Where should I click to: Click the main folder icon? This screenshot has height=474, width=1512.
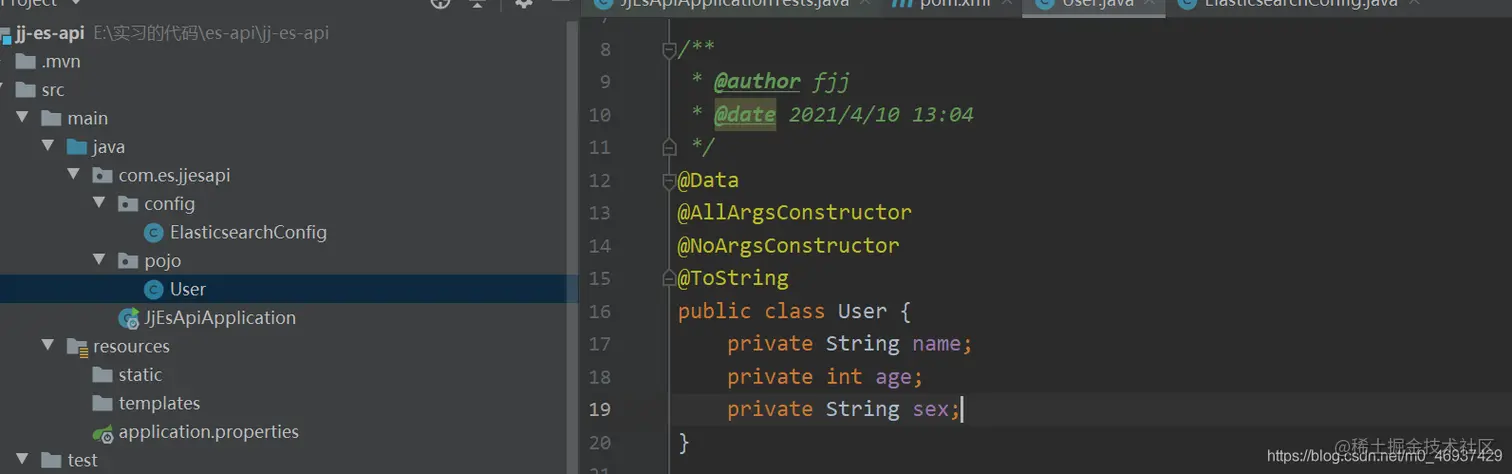click(52, 118)
